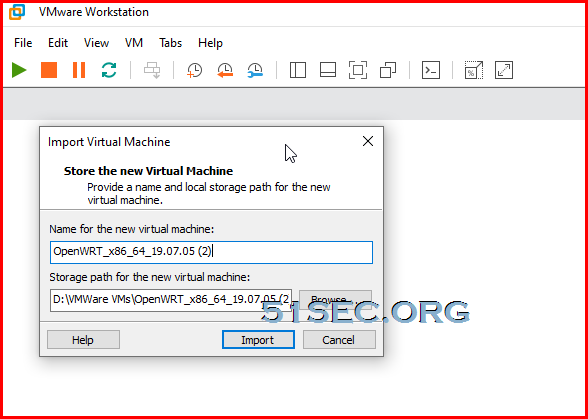Viewport: 588px width, 419px height.
Task: Click the Browse button for storage path
Action: (x=336, y=300)
